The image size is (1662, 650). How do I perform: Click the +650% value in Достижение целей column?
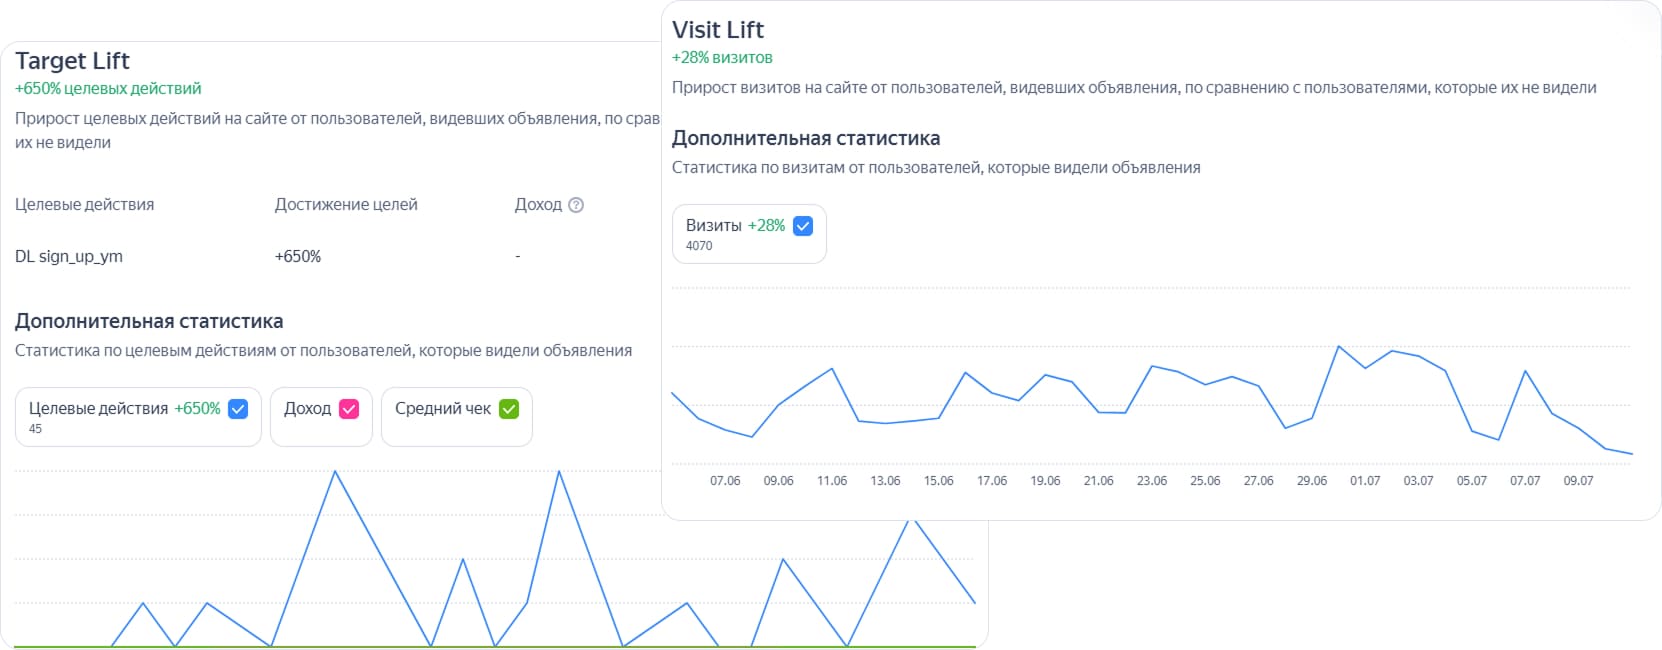298,257
